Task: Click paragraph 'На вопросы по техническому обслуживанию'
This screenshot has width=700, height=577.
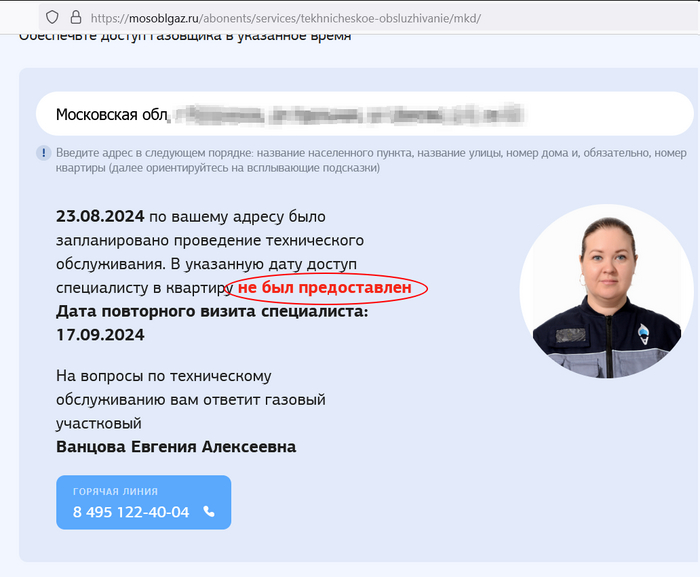Action: coord(191,399)
